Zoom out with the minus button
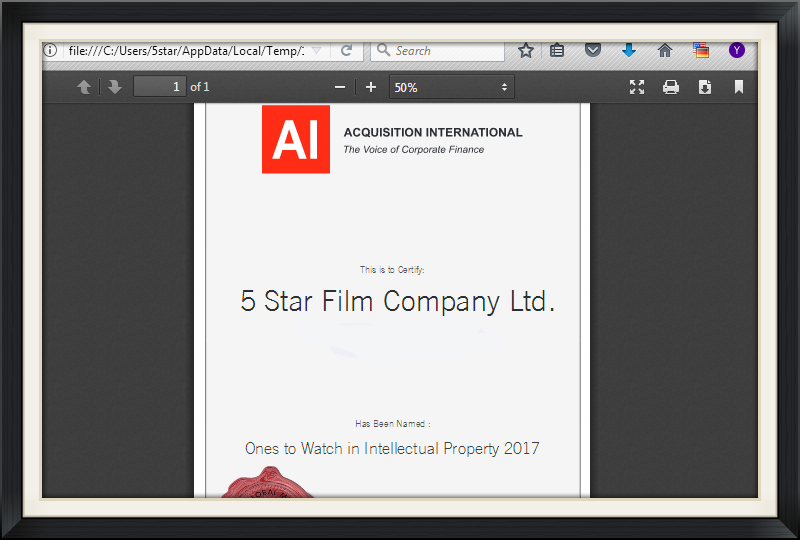800x540 pixels. point(340,87)
